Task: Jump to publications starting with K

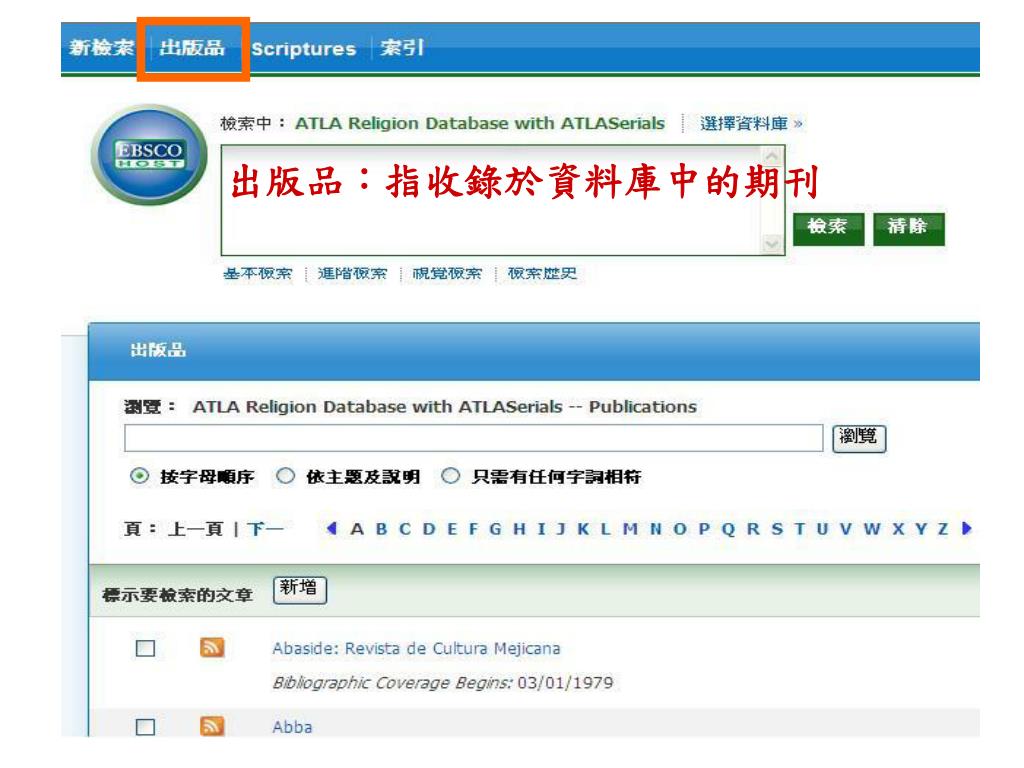Action: tap(583, 529)
